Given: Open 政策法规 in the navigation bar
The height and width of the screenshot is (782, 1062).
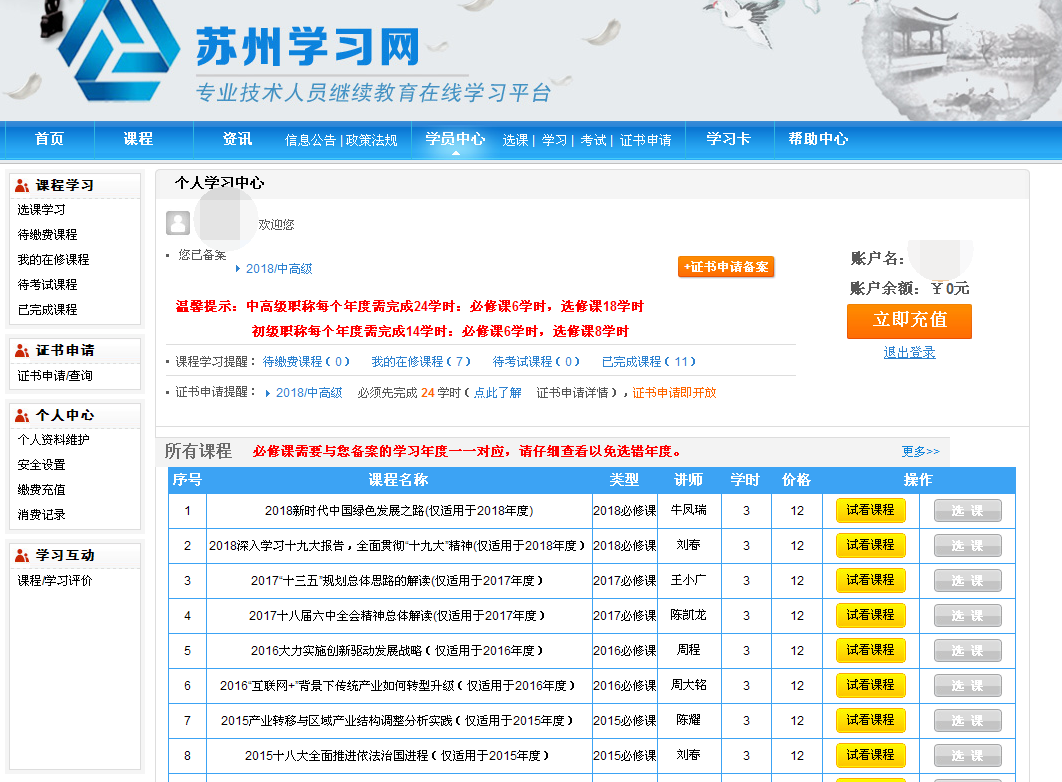Looking at the screenshot, I should [x=372, y=140].
